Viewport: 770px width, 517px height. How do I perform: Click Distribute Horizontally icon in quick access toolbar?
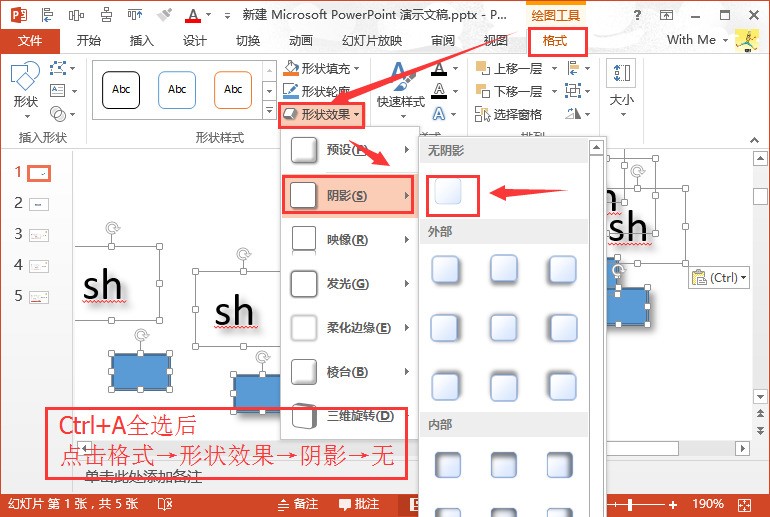(x=76, y=15)
